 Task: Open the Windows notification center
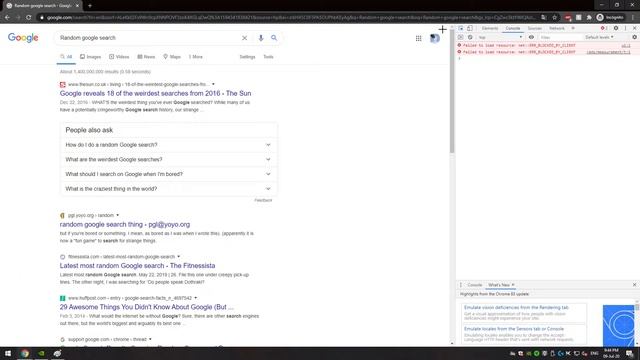click(630, 353)
